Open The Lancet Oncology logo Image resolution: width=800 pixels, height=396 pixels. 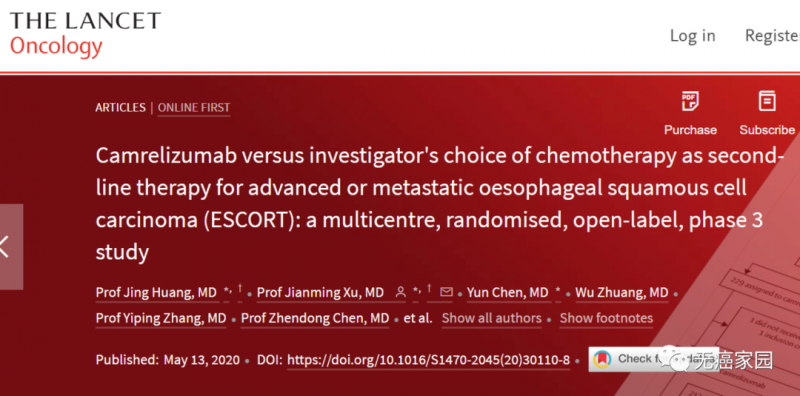point(85,34)
